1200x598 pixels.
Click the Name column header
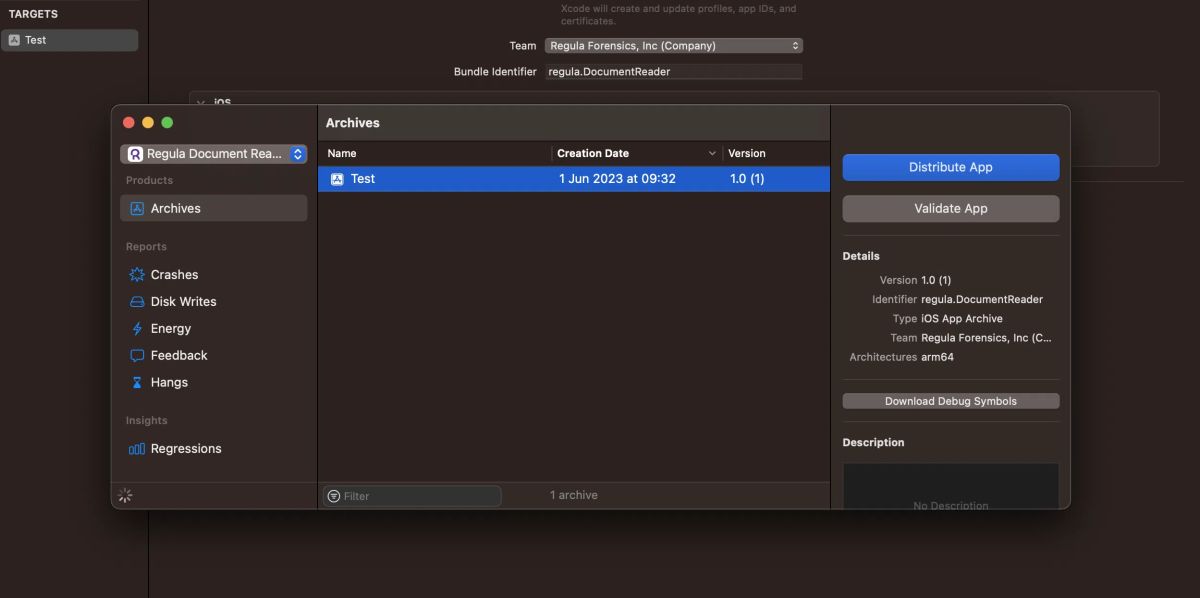tap(435, 153)
